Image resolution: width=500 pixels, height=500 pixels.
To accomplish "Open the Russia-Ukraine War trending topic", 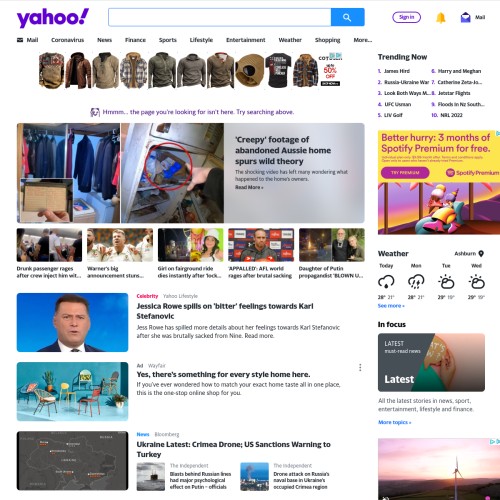I will 406,82.
